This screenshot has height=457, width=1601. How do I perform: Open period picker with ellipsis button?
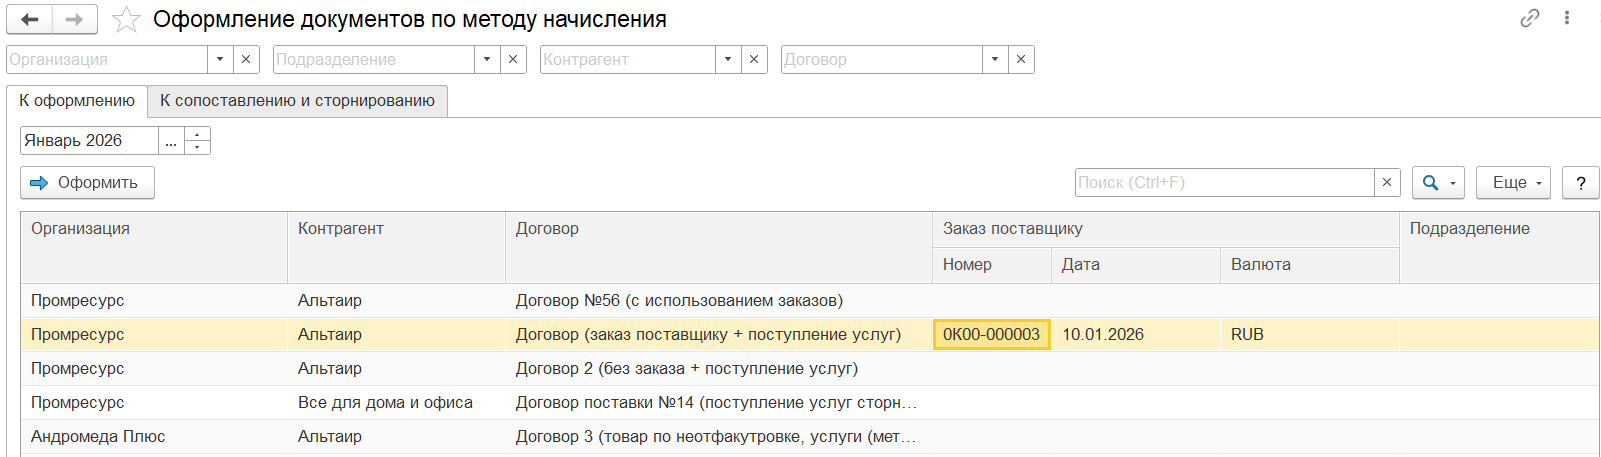point(171,141)
